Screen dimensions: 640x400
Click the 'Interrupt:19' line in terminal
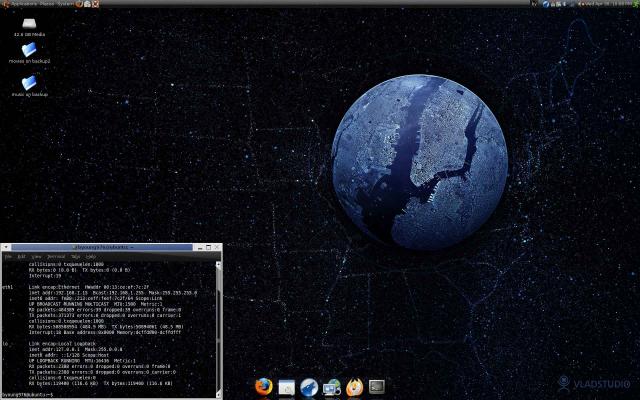click(x=43, y=276)
